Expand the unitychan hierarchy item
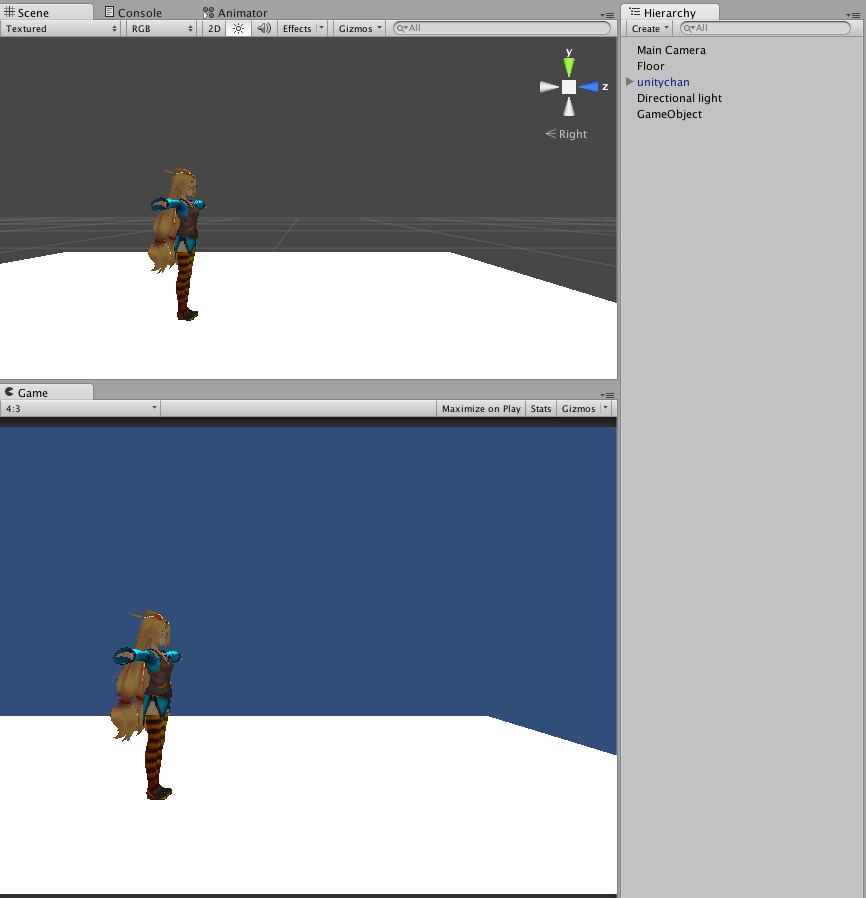The height and width of the screenshot is (898, 866). pyautogui.click(x=628, y=82)
